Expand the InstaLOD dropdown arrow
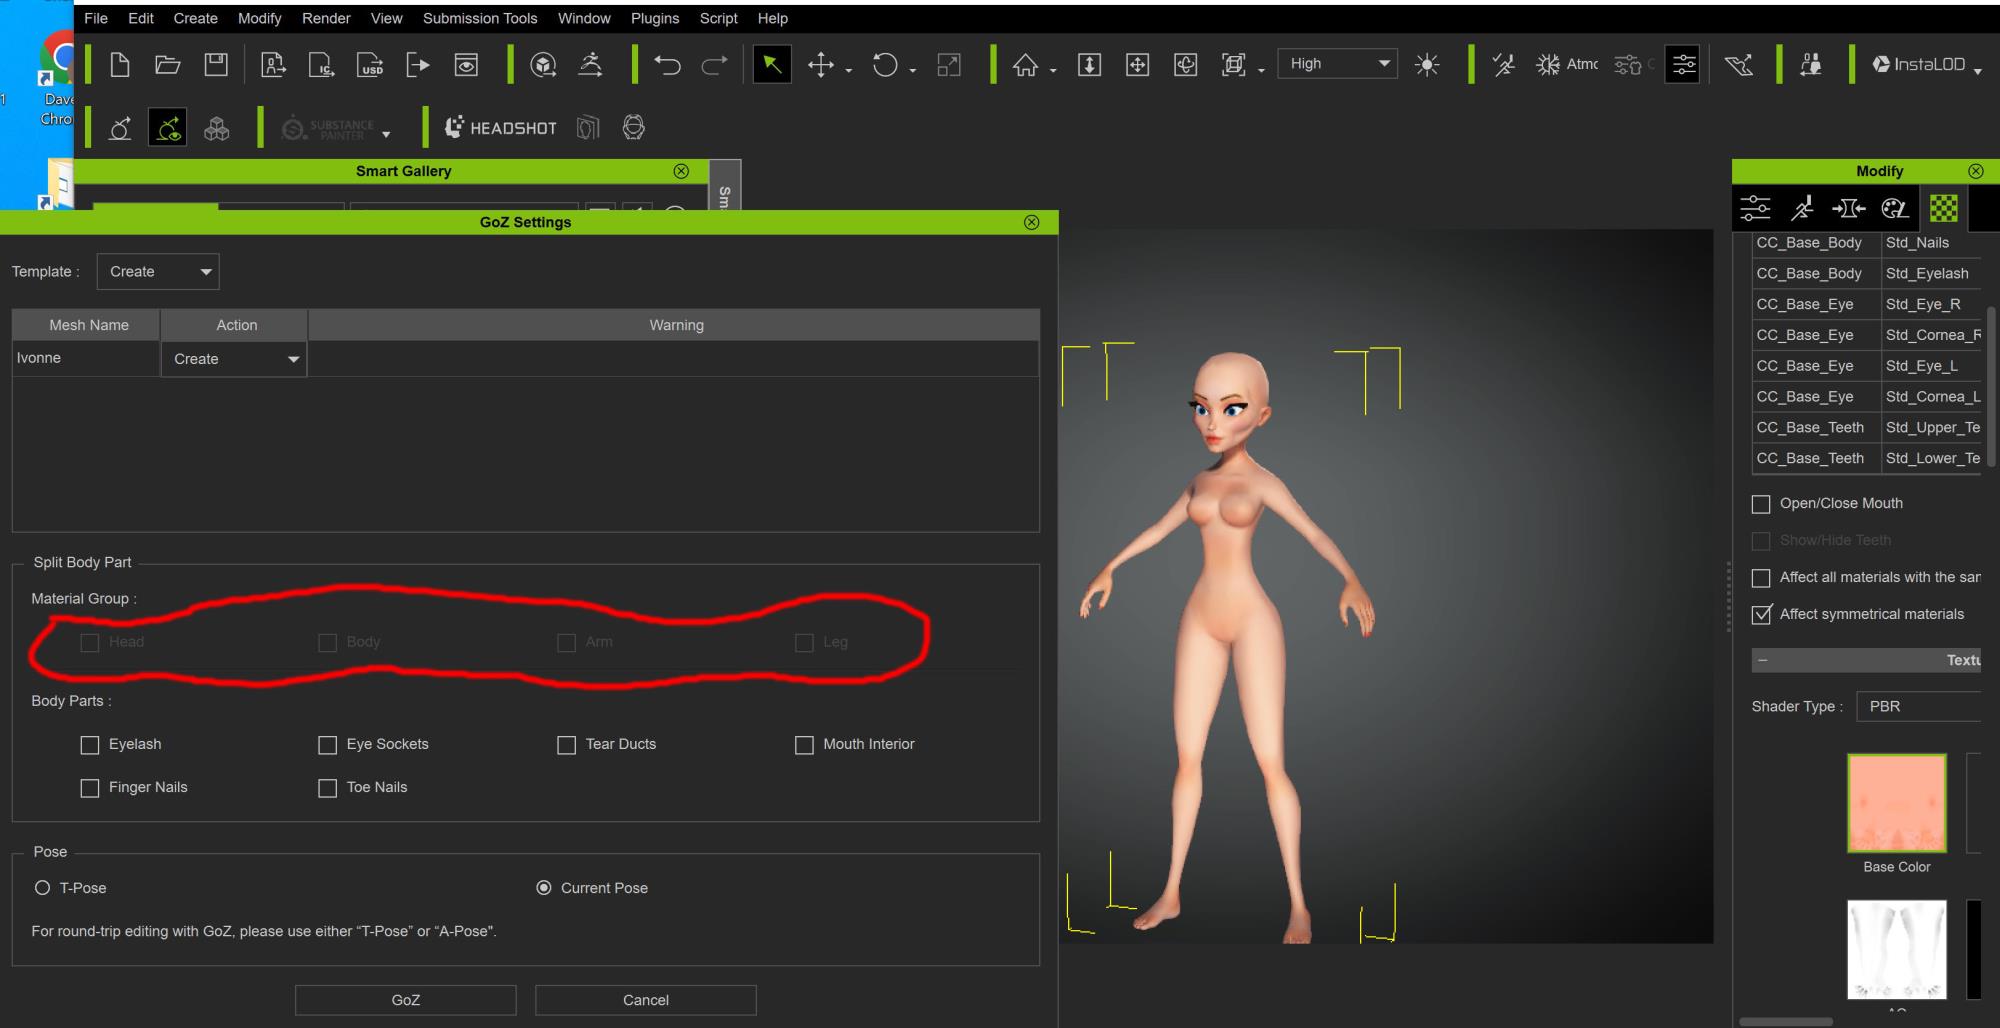The height and width of the screenshot is (1028, 2000). (1978, 70)
